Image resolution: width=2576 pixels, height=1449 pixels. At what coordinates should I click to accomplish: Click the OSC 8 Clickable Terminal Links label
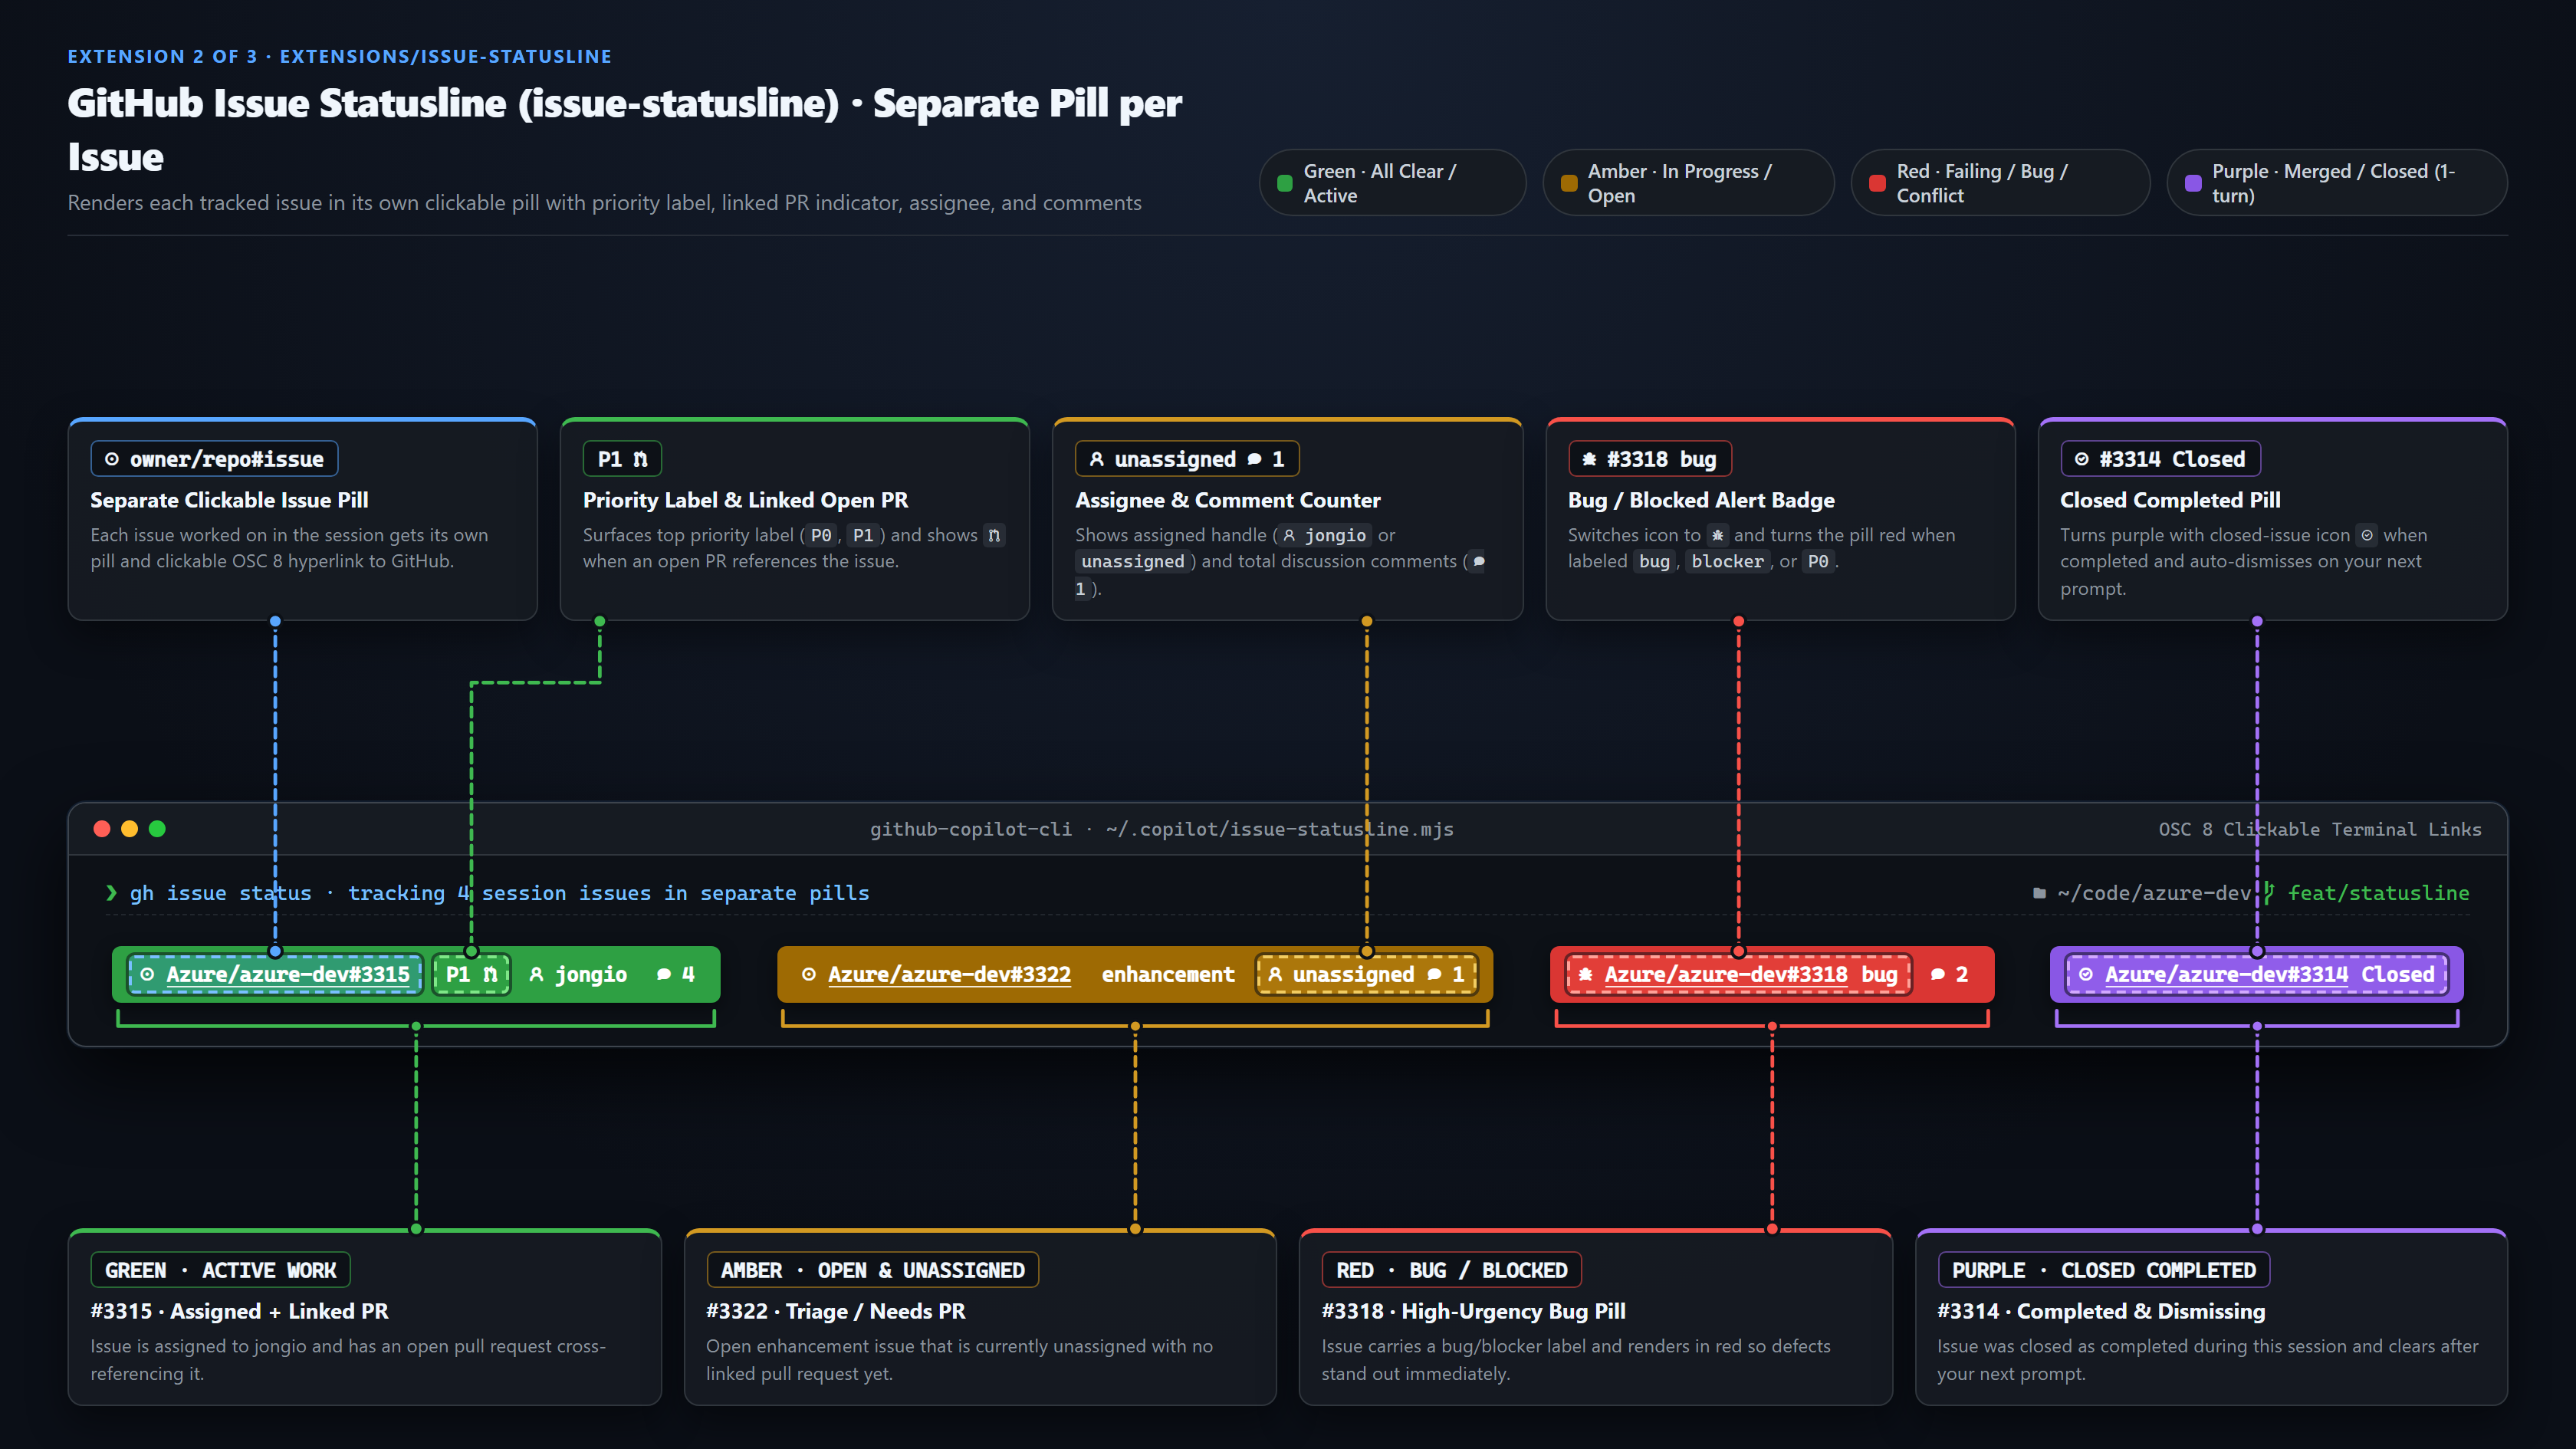[2319, 829]
